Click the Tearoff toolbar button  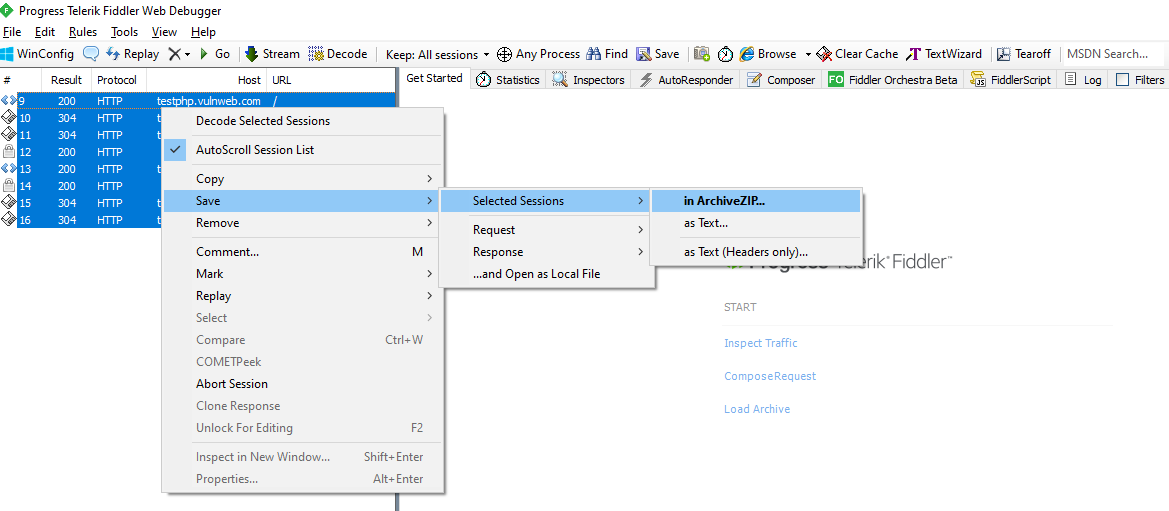tap(1024, 54)
